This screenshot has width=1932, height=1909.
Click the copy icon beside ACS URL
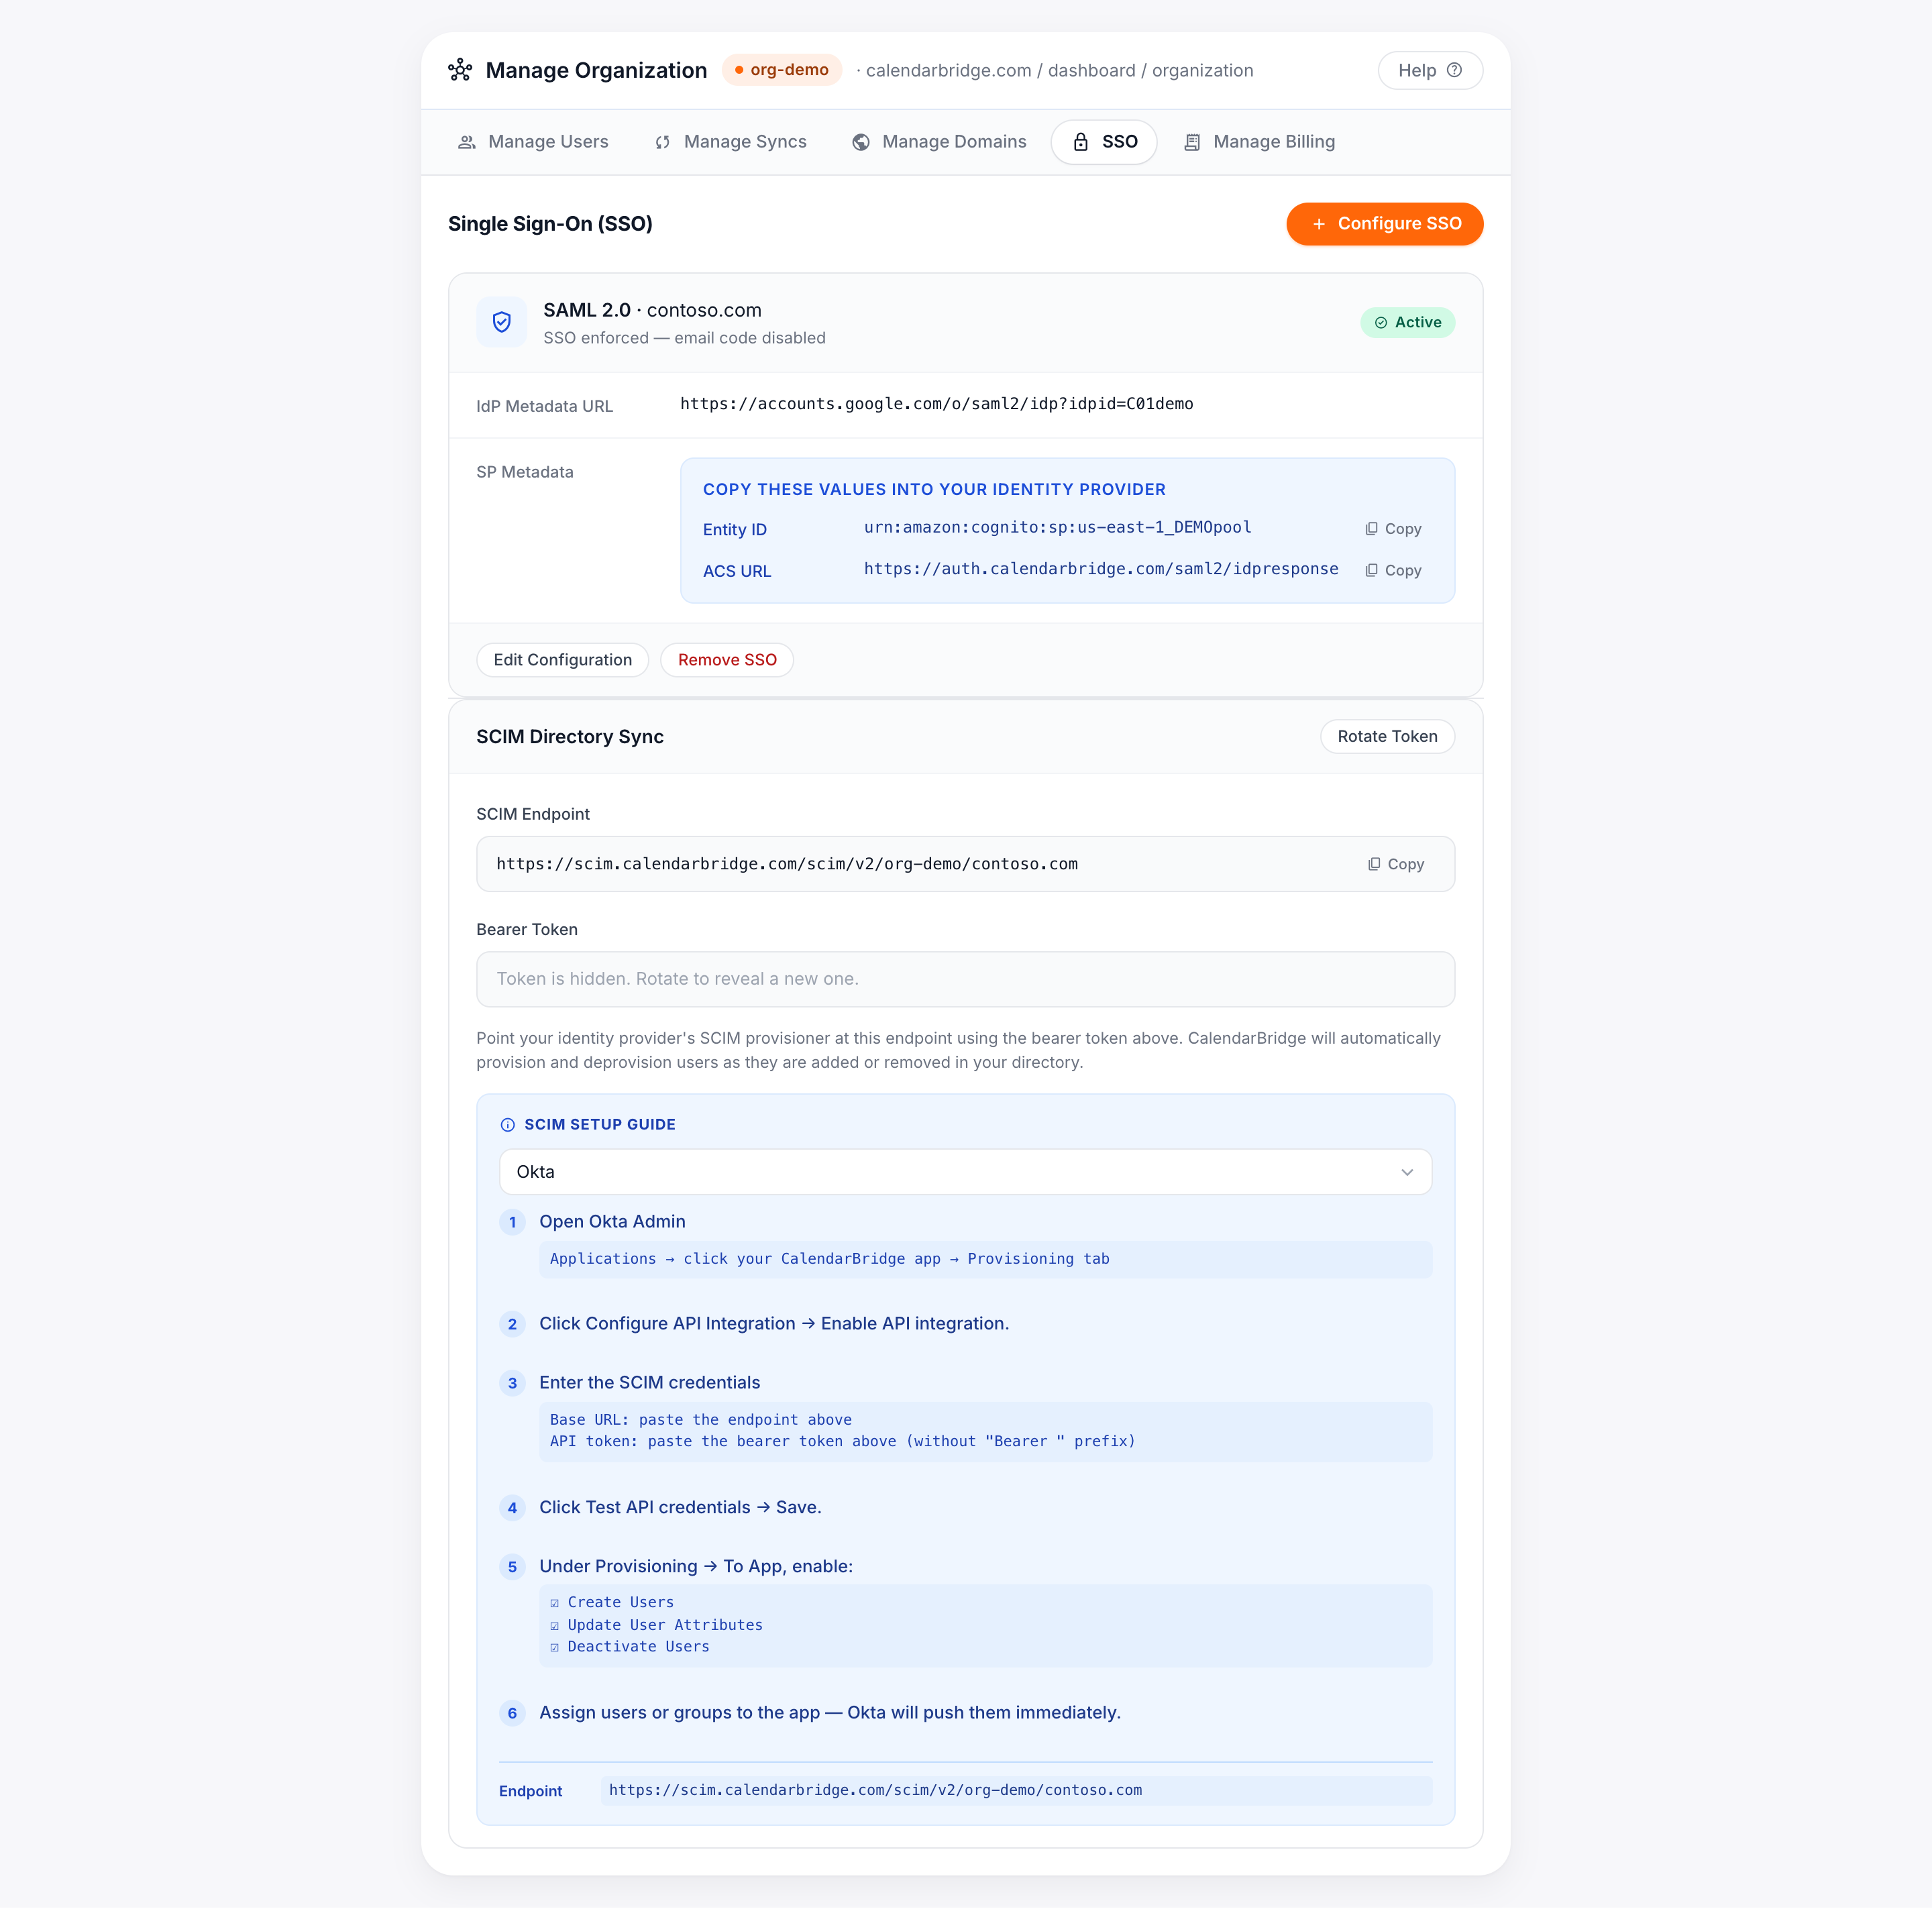click(1371, 570)
